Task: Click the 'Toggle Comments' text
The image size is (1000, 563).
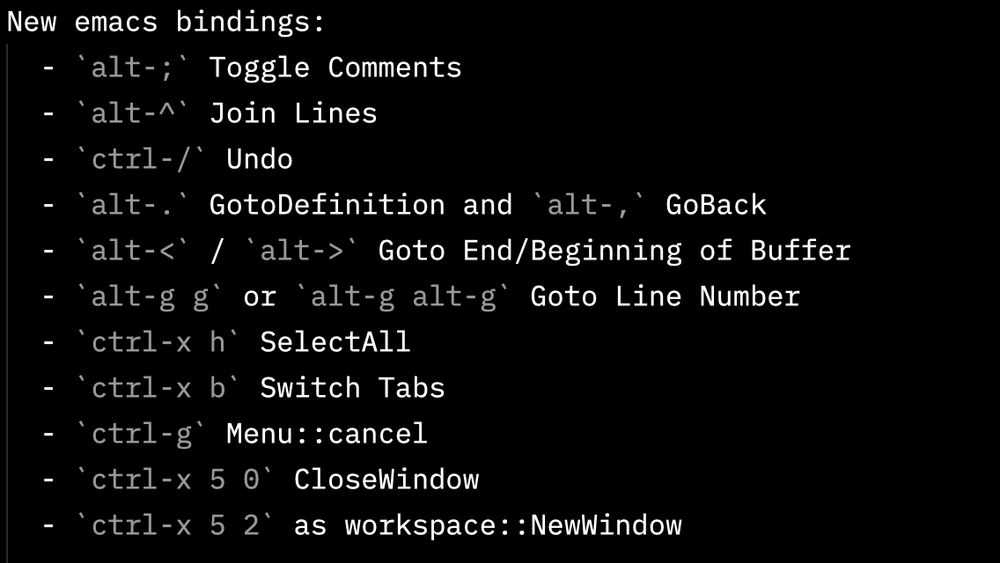Action: point(335,68)
